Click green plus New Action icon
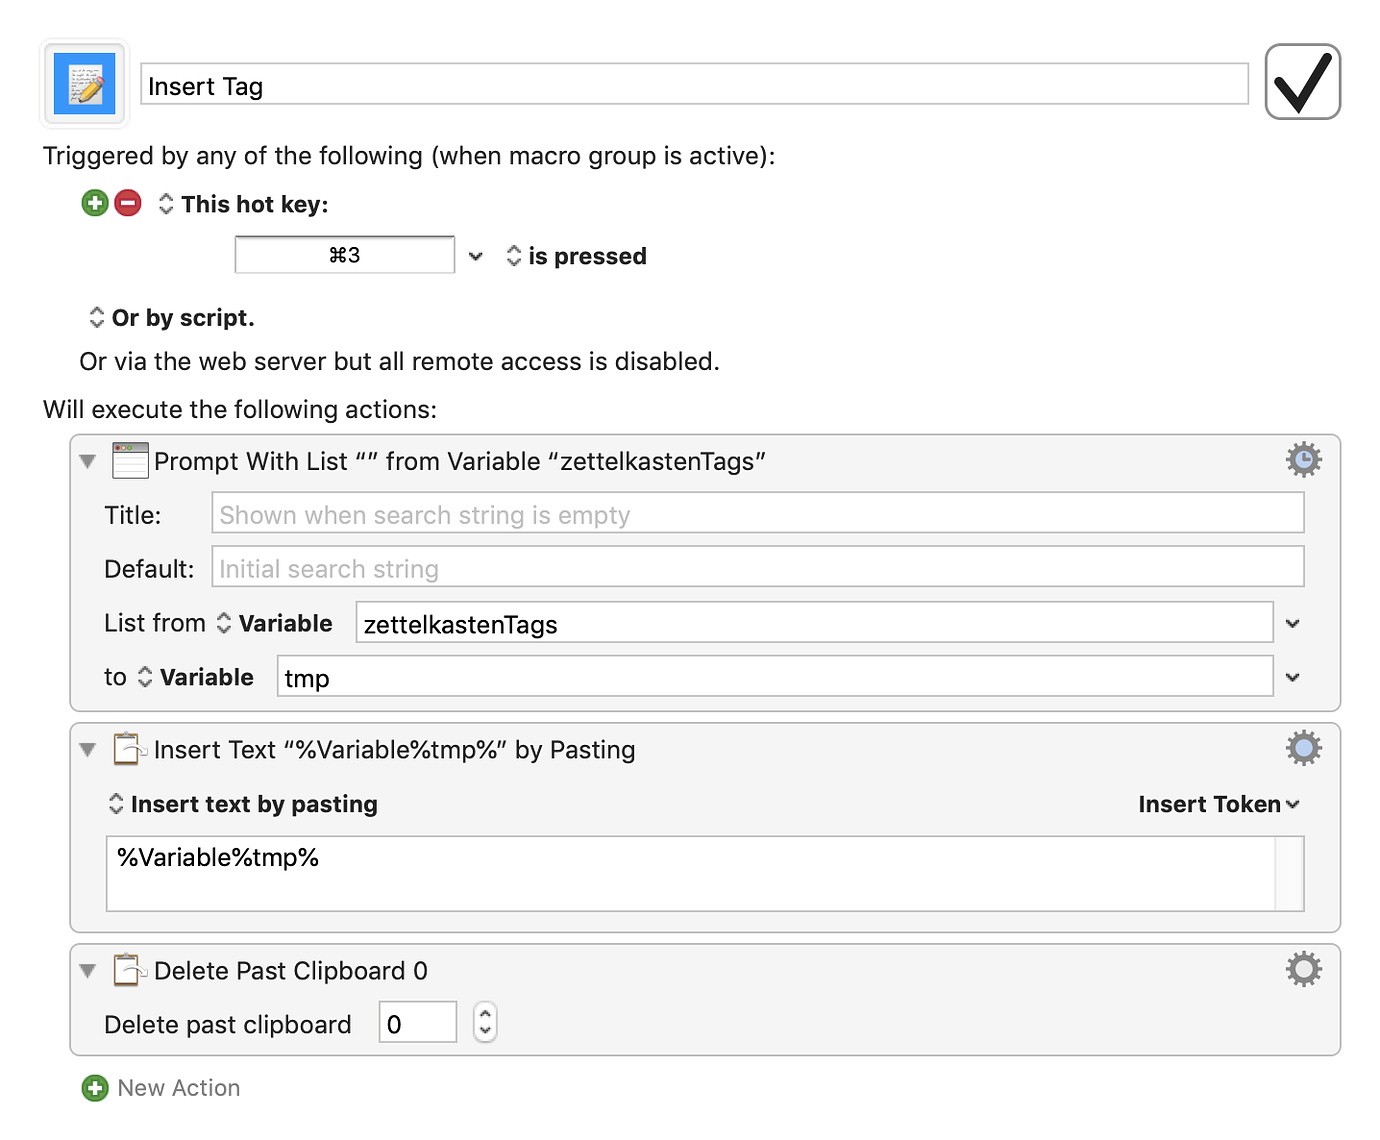The width and height of the screenshot is (1380, 1140). (x=95, y=1088)
